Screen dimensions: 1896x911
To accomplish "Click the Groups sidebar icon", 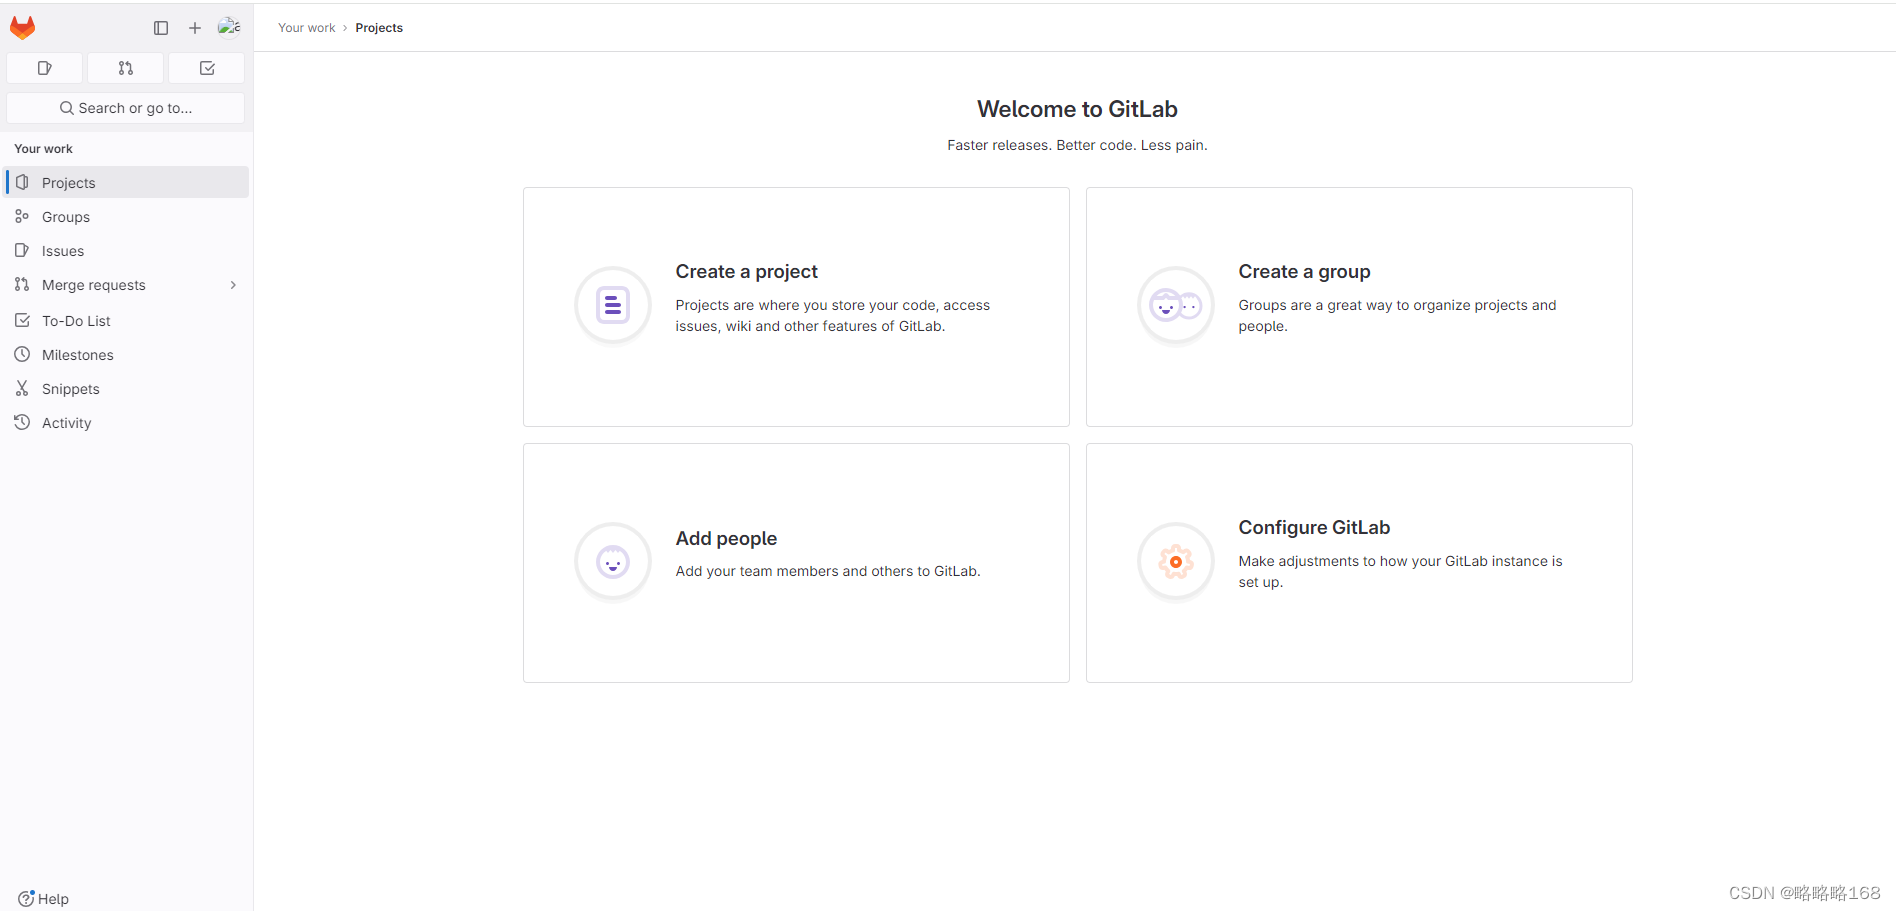I will [x=22, y=216].
